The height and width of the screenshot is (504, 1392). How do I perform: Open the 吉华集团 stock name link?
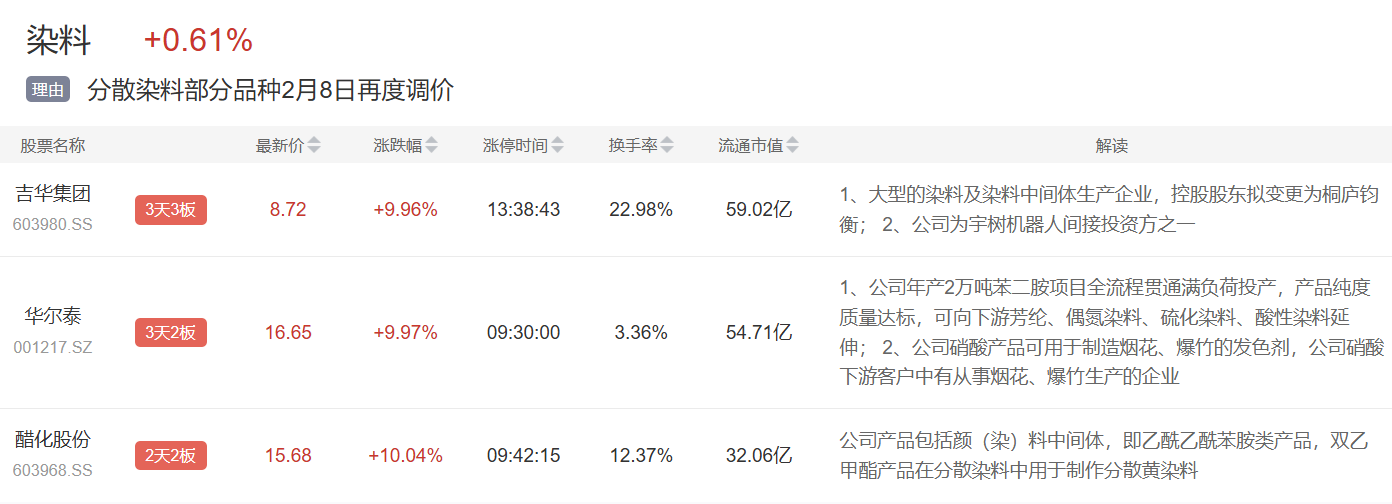pos(53,194)
